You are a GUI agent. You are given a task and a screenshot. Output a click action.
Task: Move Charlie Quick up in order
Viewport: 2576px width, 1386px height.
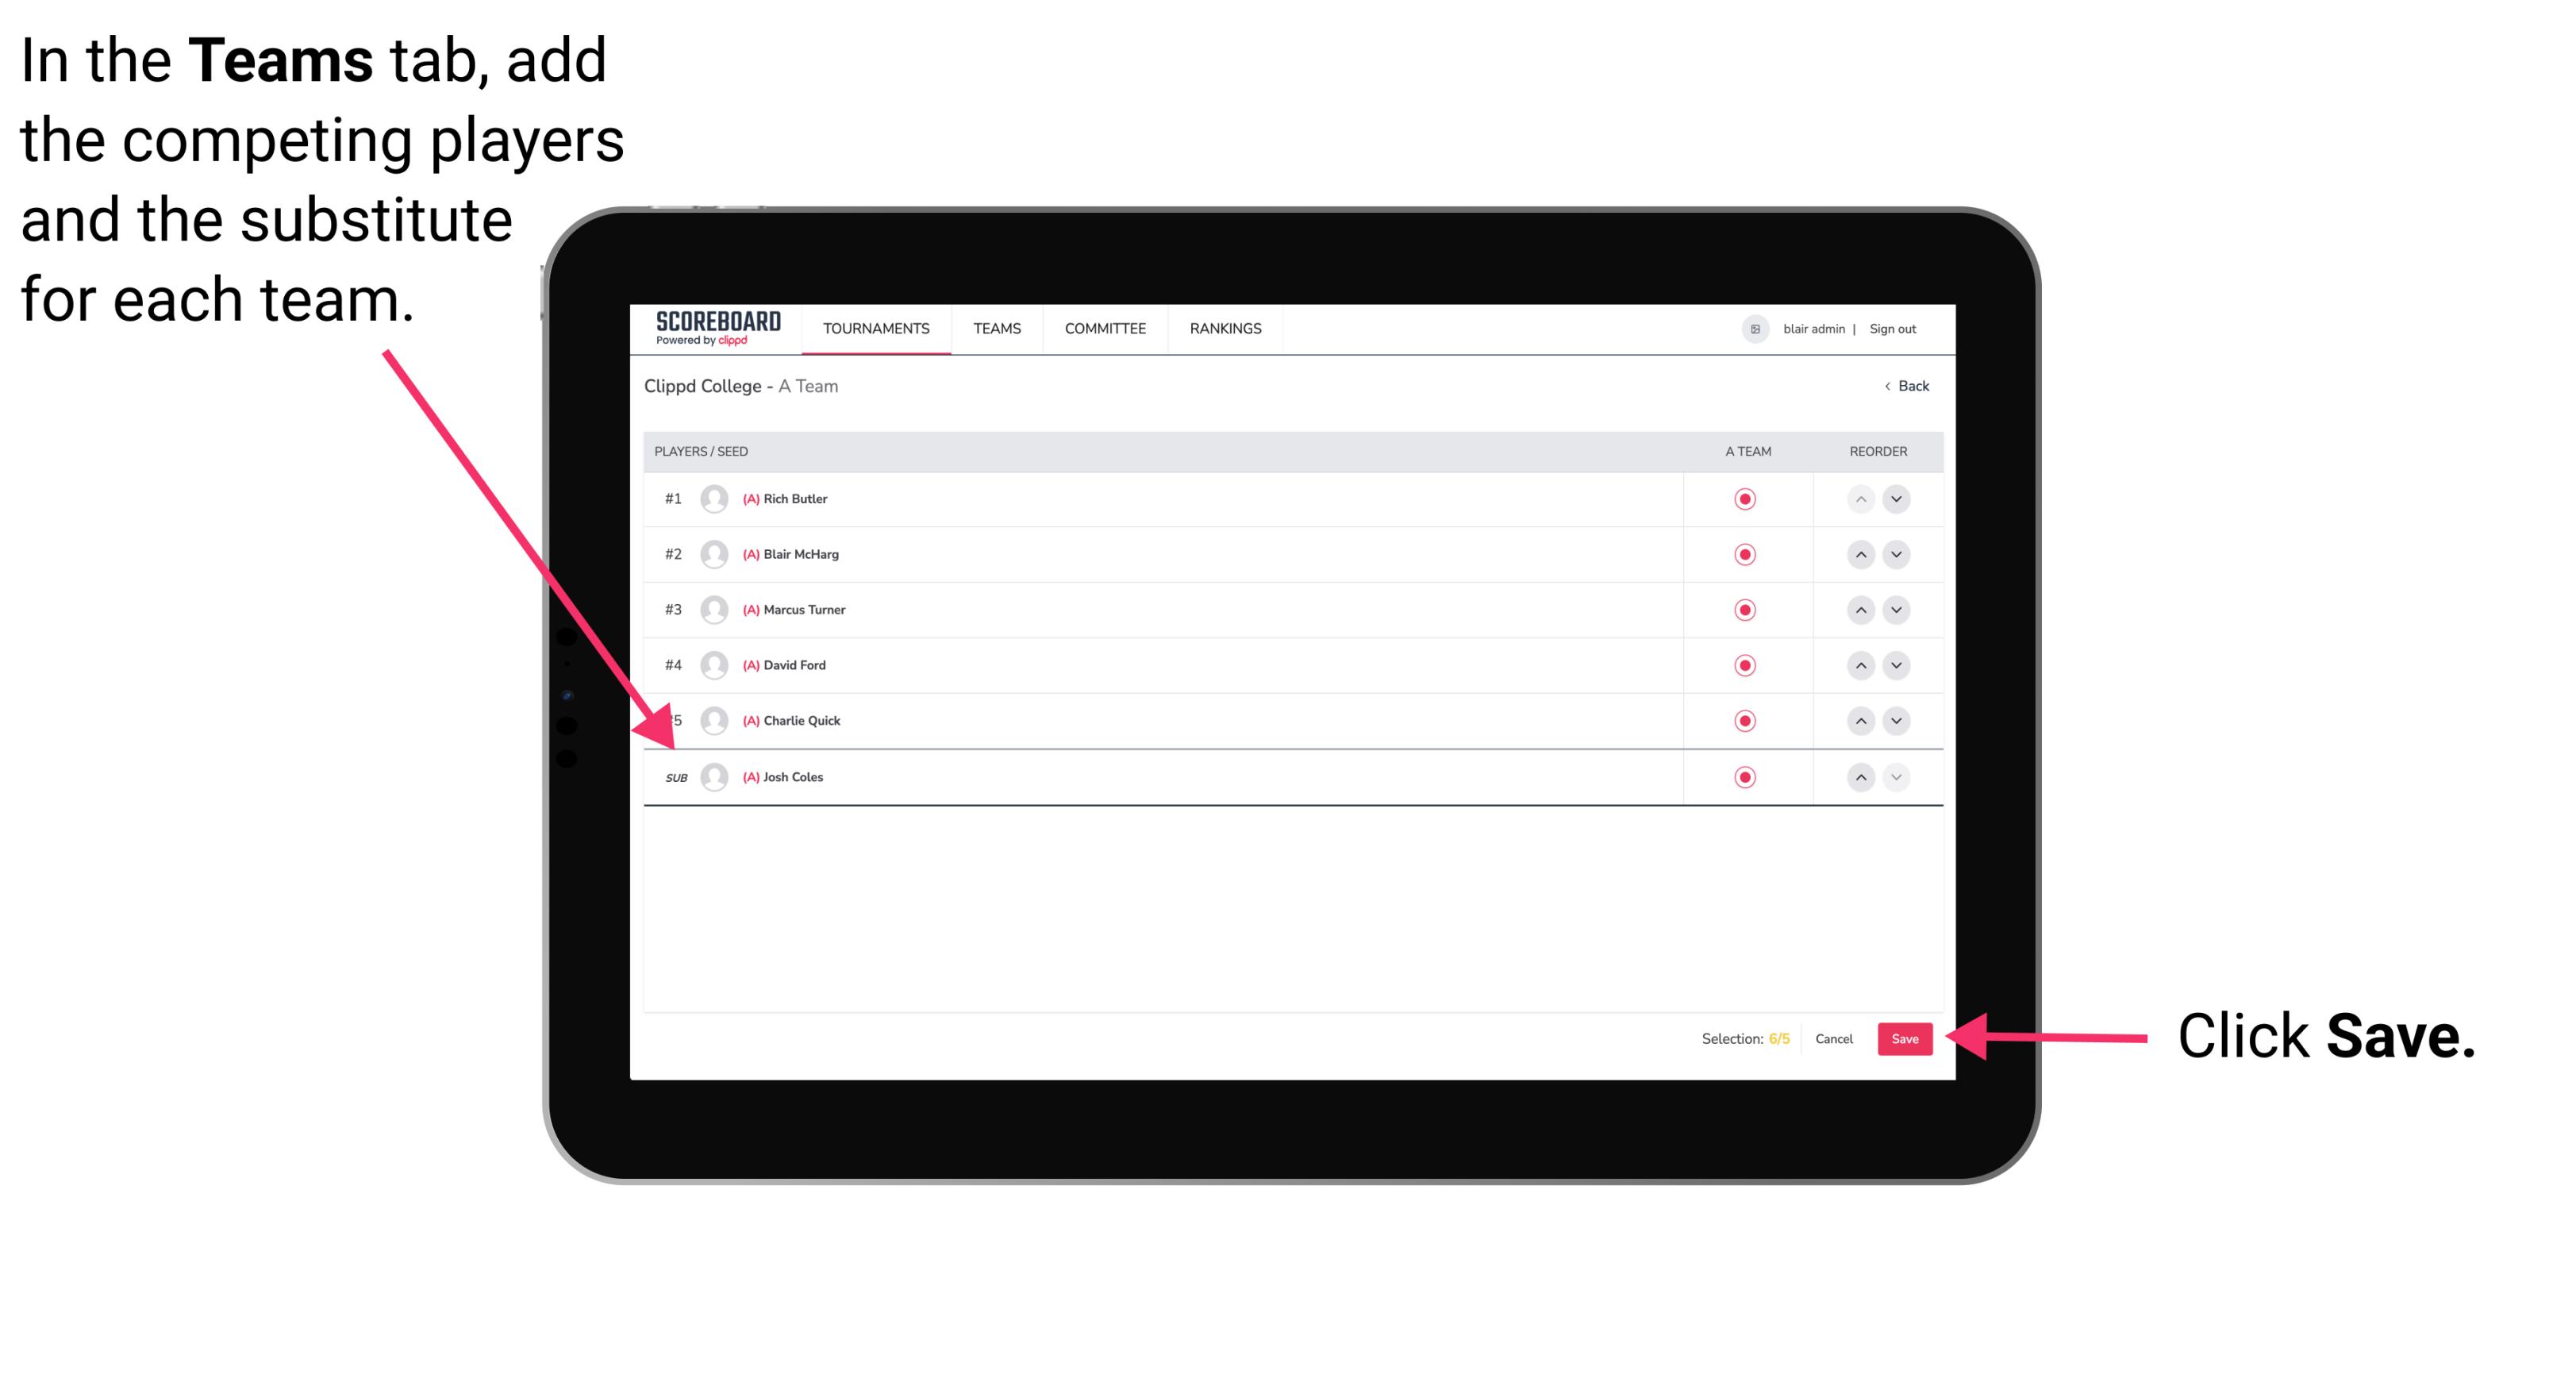(1860, 721)
